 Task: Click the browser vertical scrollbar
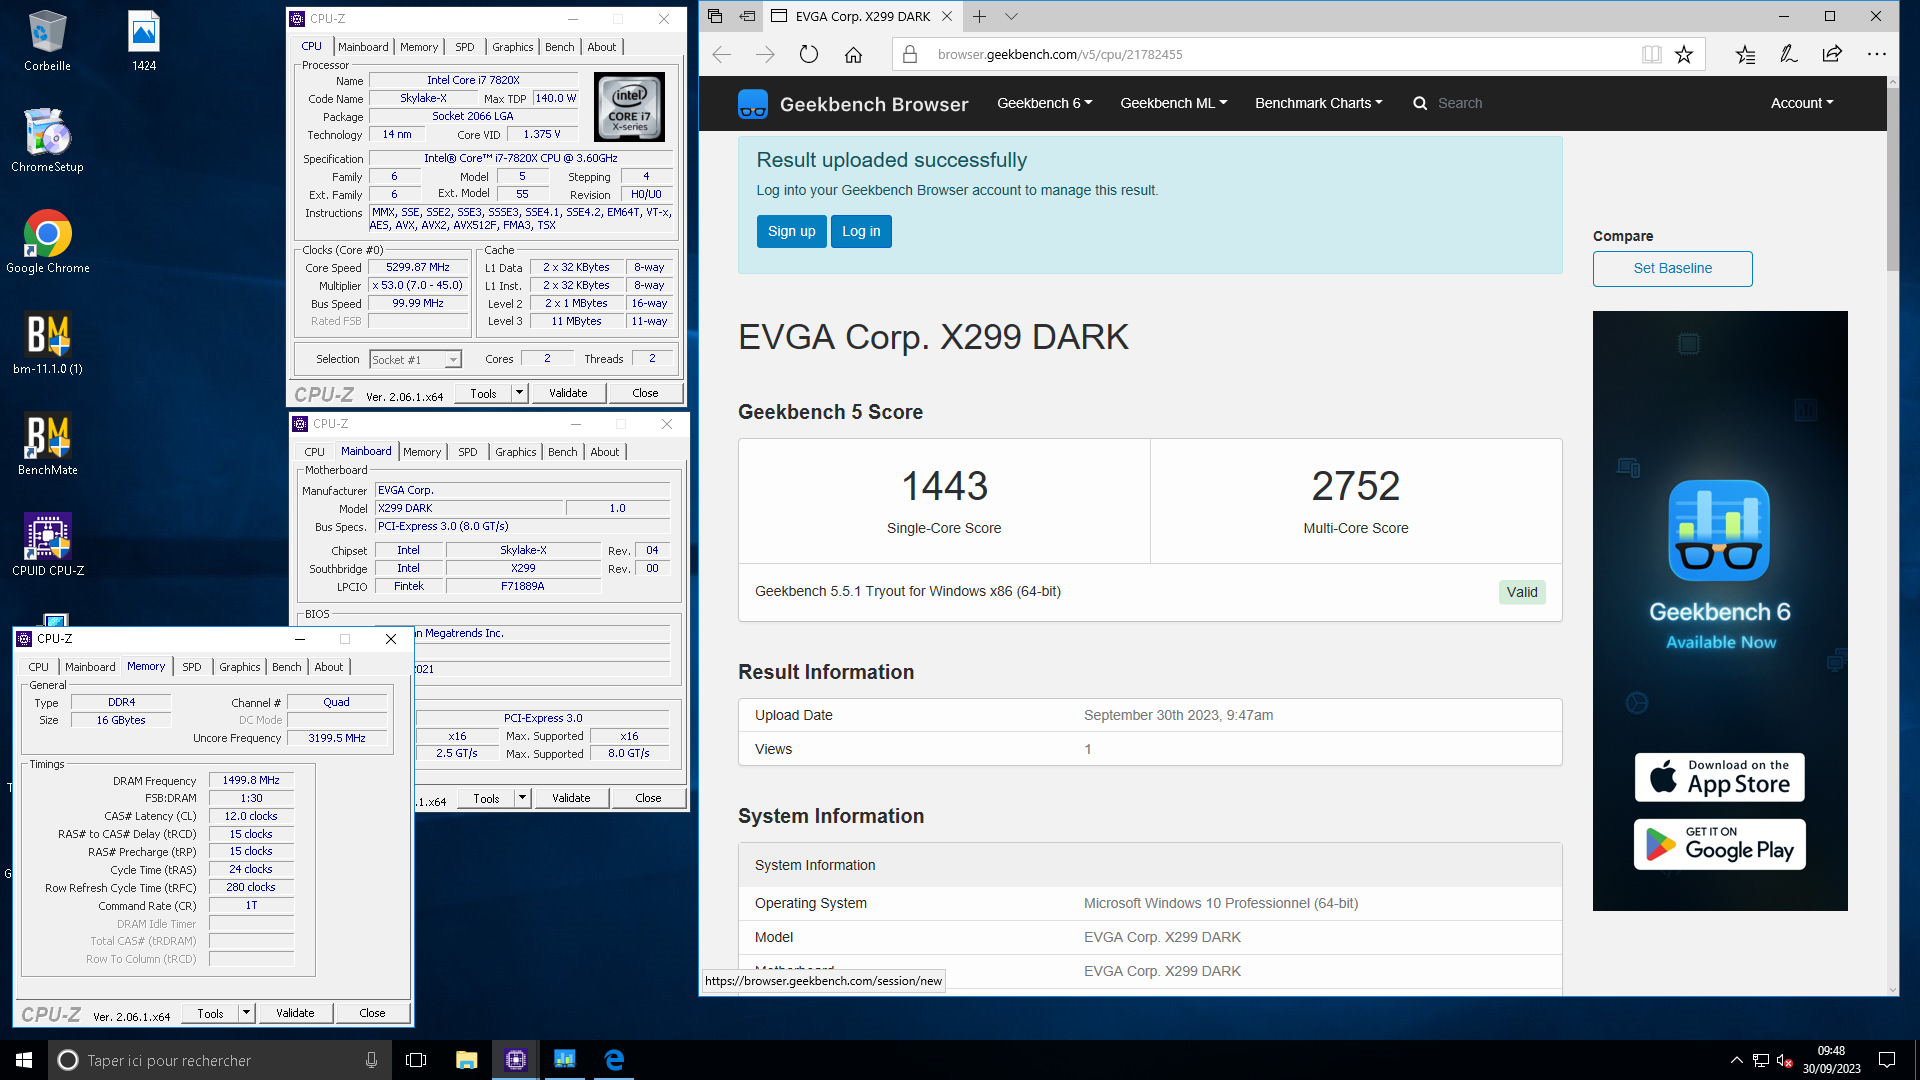tap(1891, 180)
